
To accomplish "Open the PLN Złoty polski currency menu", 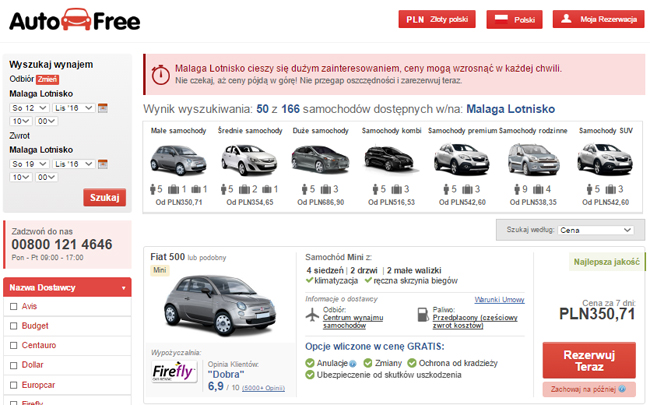I will point(436,19).
